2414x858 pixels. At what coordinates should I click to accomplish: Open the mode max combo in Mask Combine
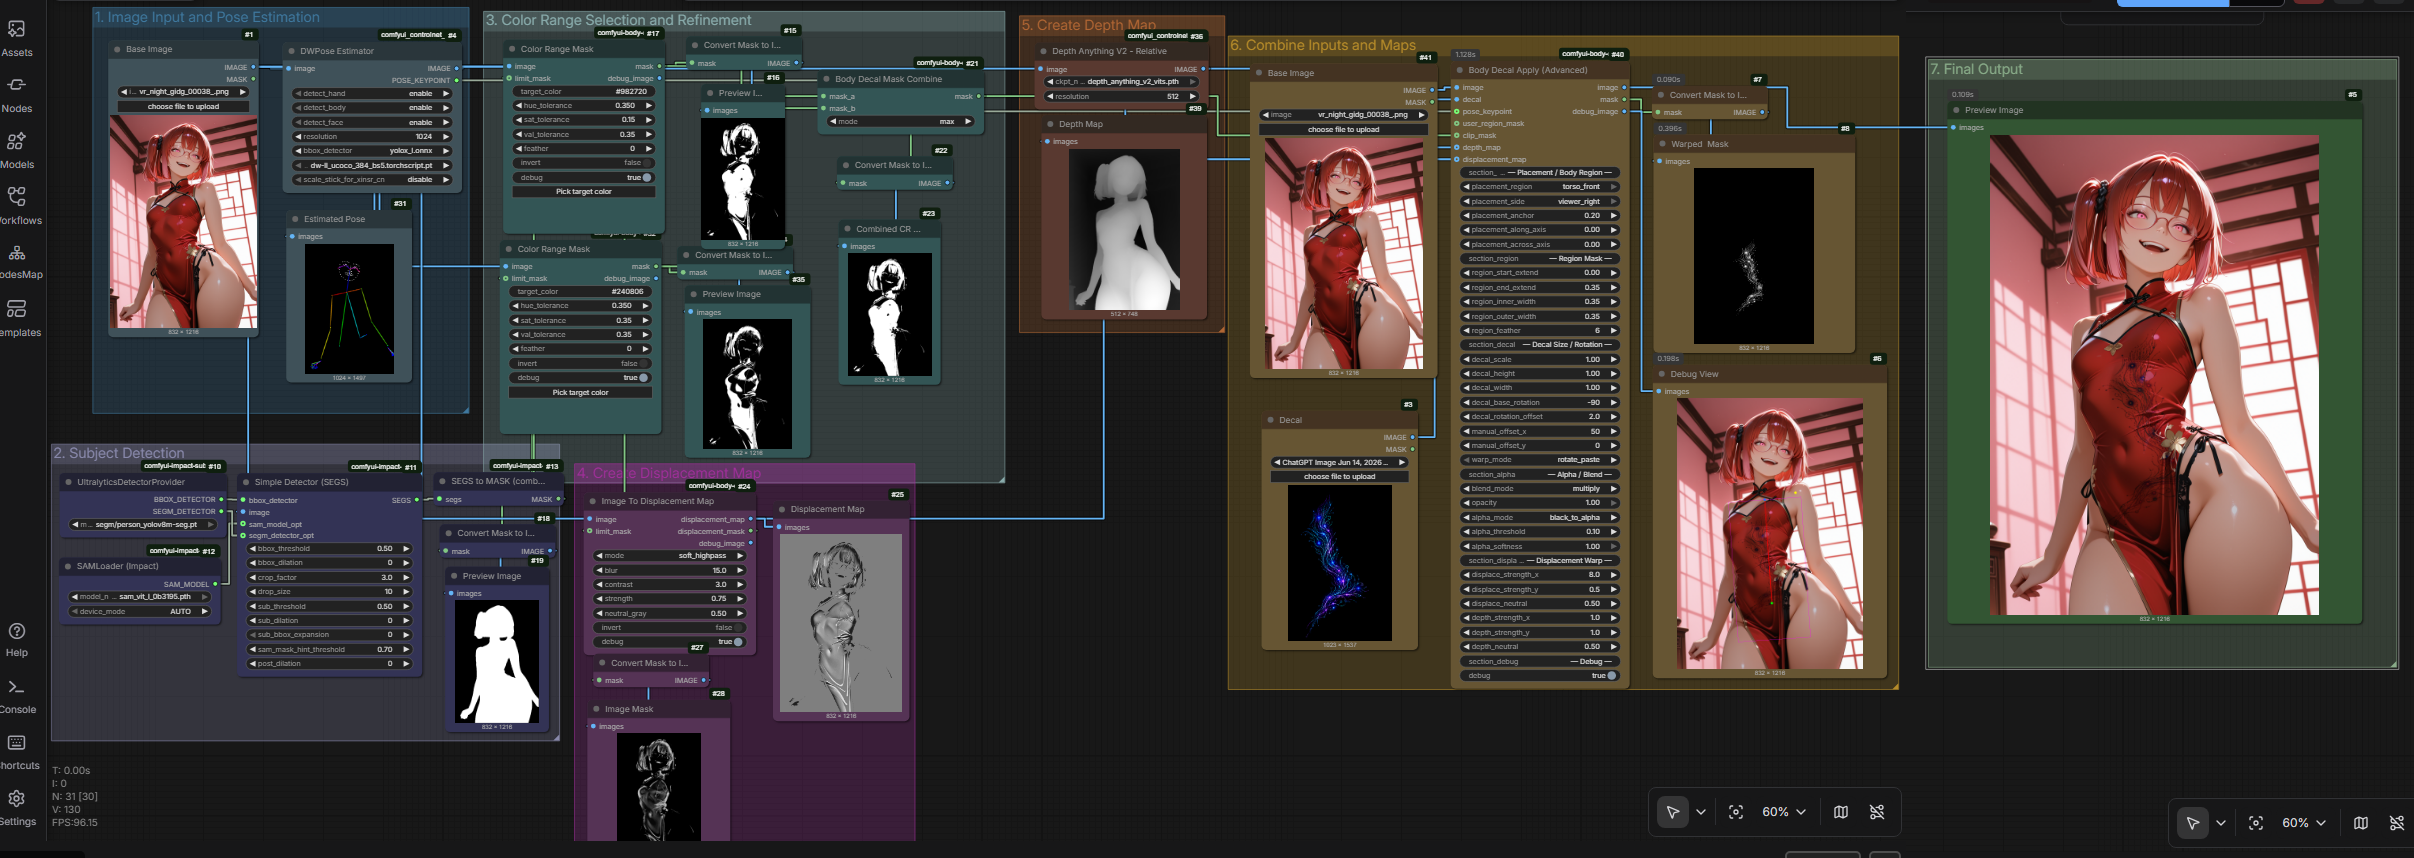pos(901,122)
